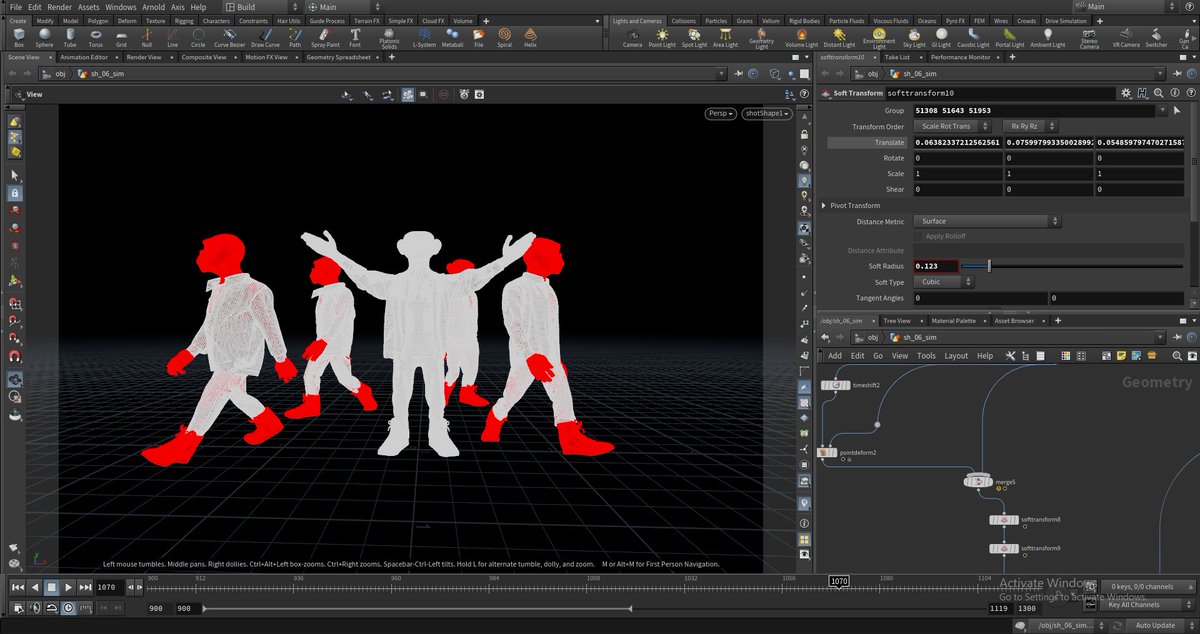The width and height of the screenshot is (1200, 634).
Task: Open the Pyro FX shelf tab
Action: 957,20
